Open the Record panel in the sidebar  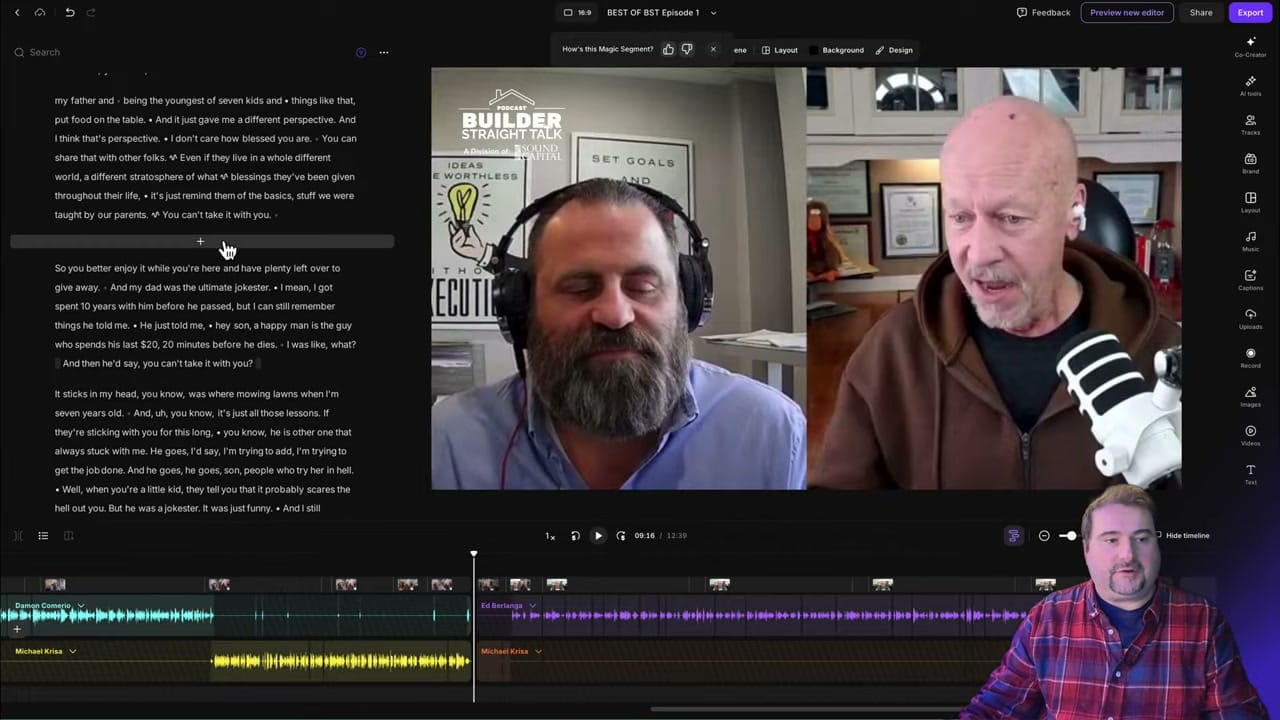(1250, 358)
